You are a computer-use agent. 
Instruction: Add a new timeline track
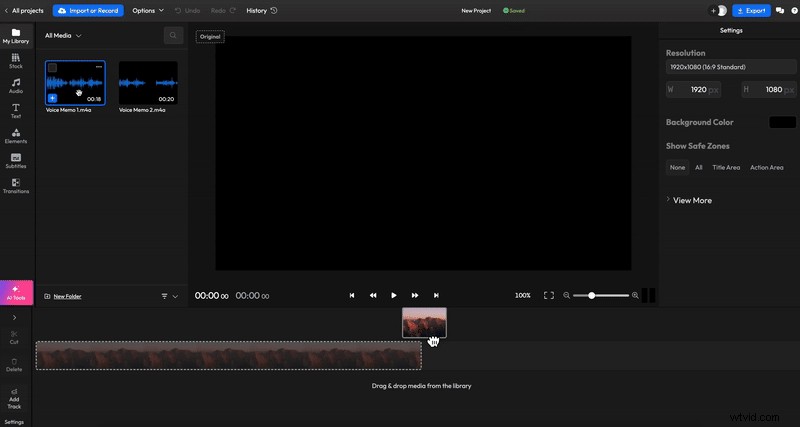[x=14, y=399]
